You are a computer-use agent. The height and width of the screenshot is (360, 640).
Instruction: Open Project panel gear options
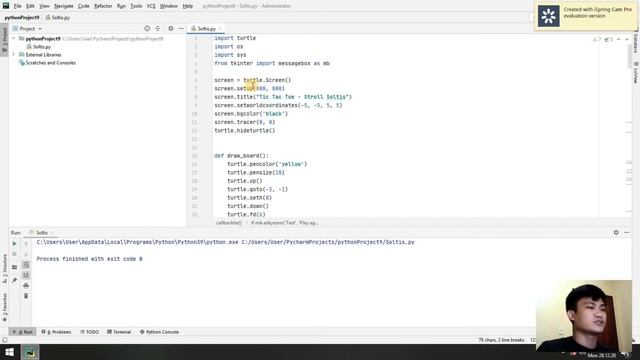pyautogui.click(x=171, y=29)
